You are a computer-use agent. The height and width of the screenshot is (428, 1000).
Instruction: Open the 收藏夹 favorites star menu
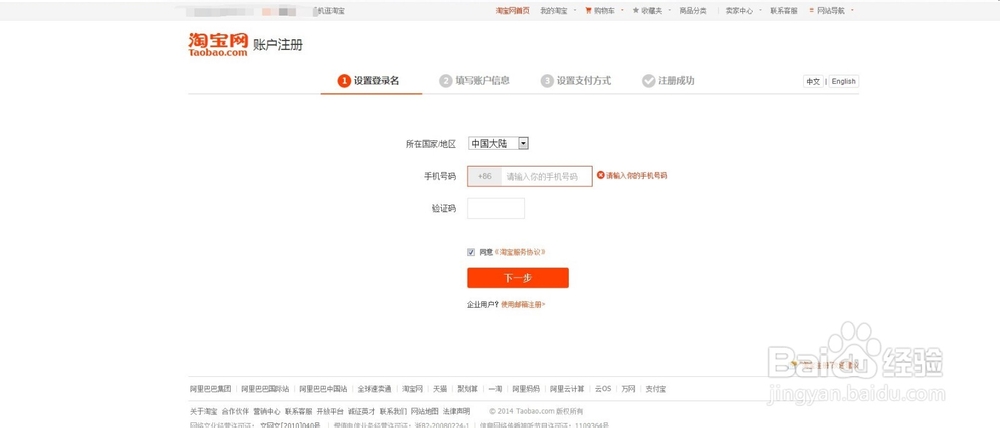pos(648,11)
